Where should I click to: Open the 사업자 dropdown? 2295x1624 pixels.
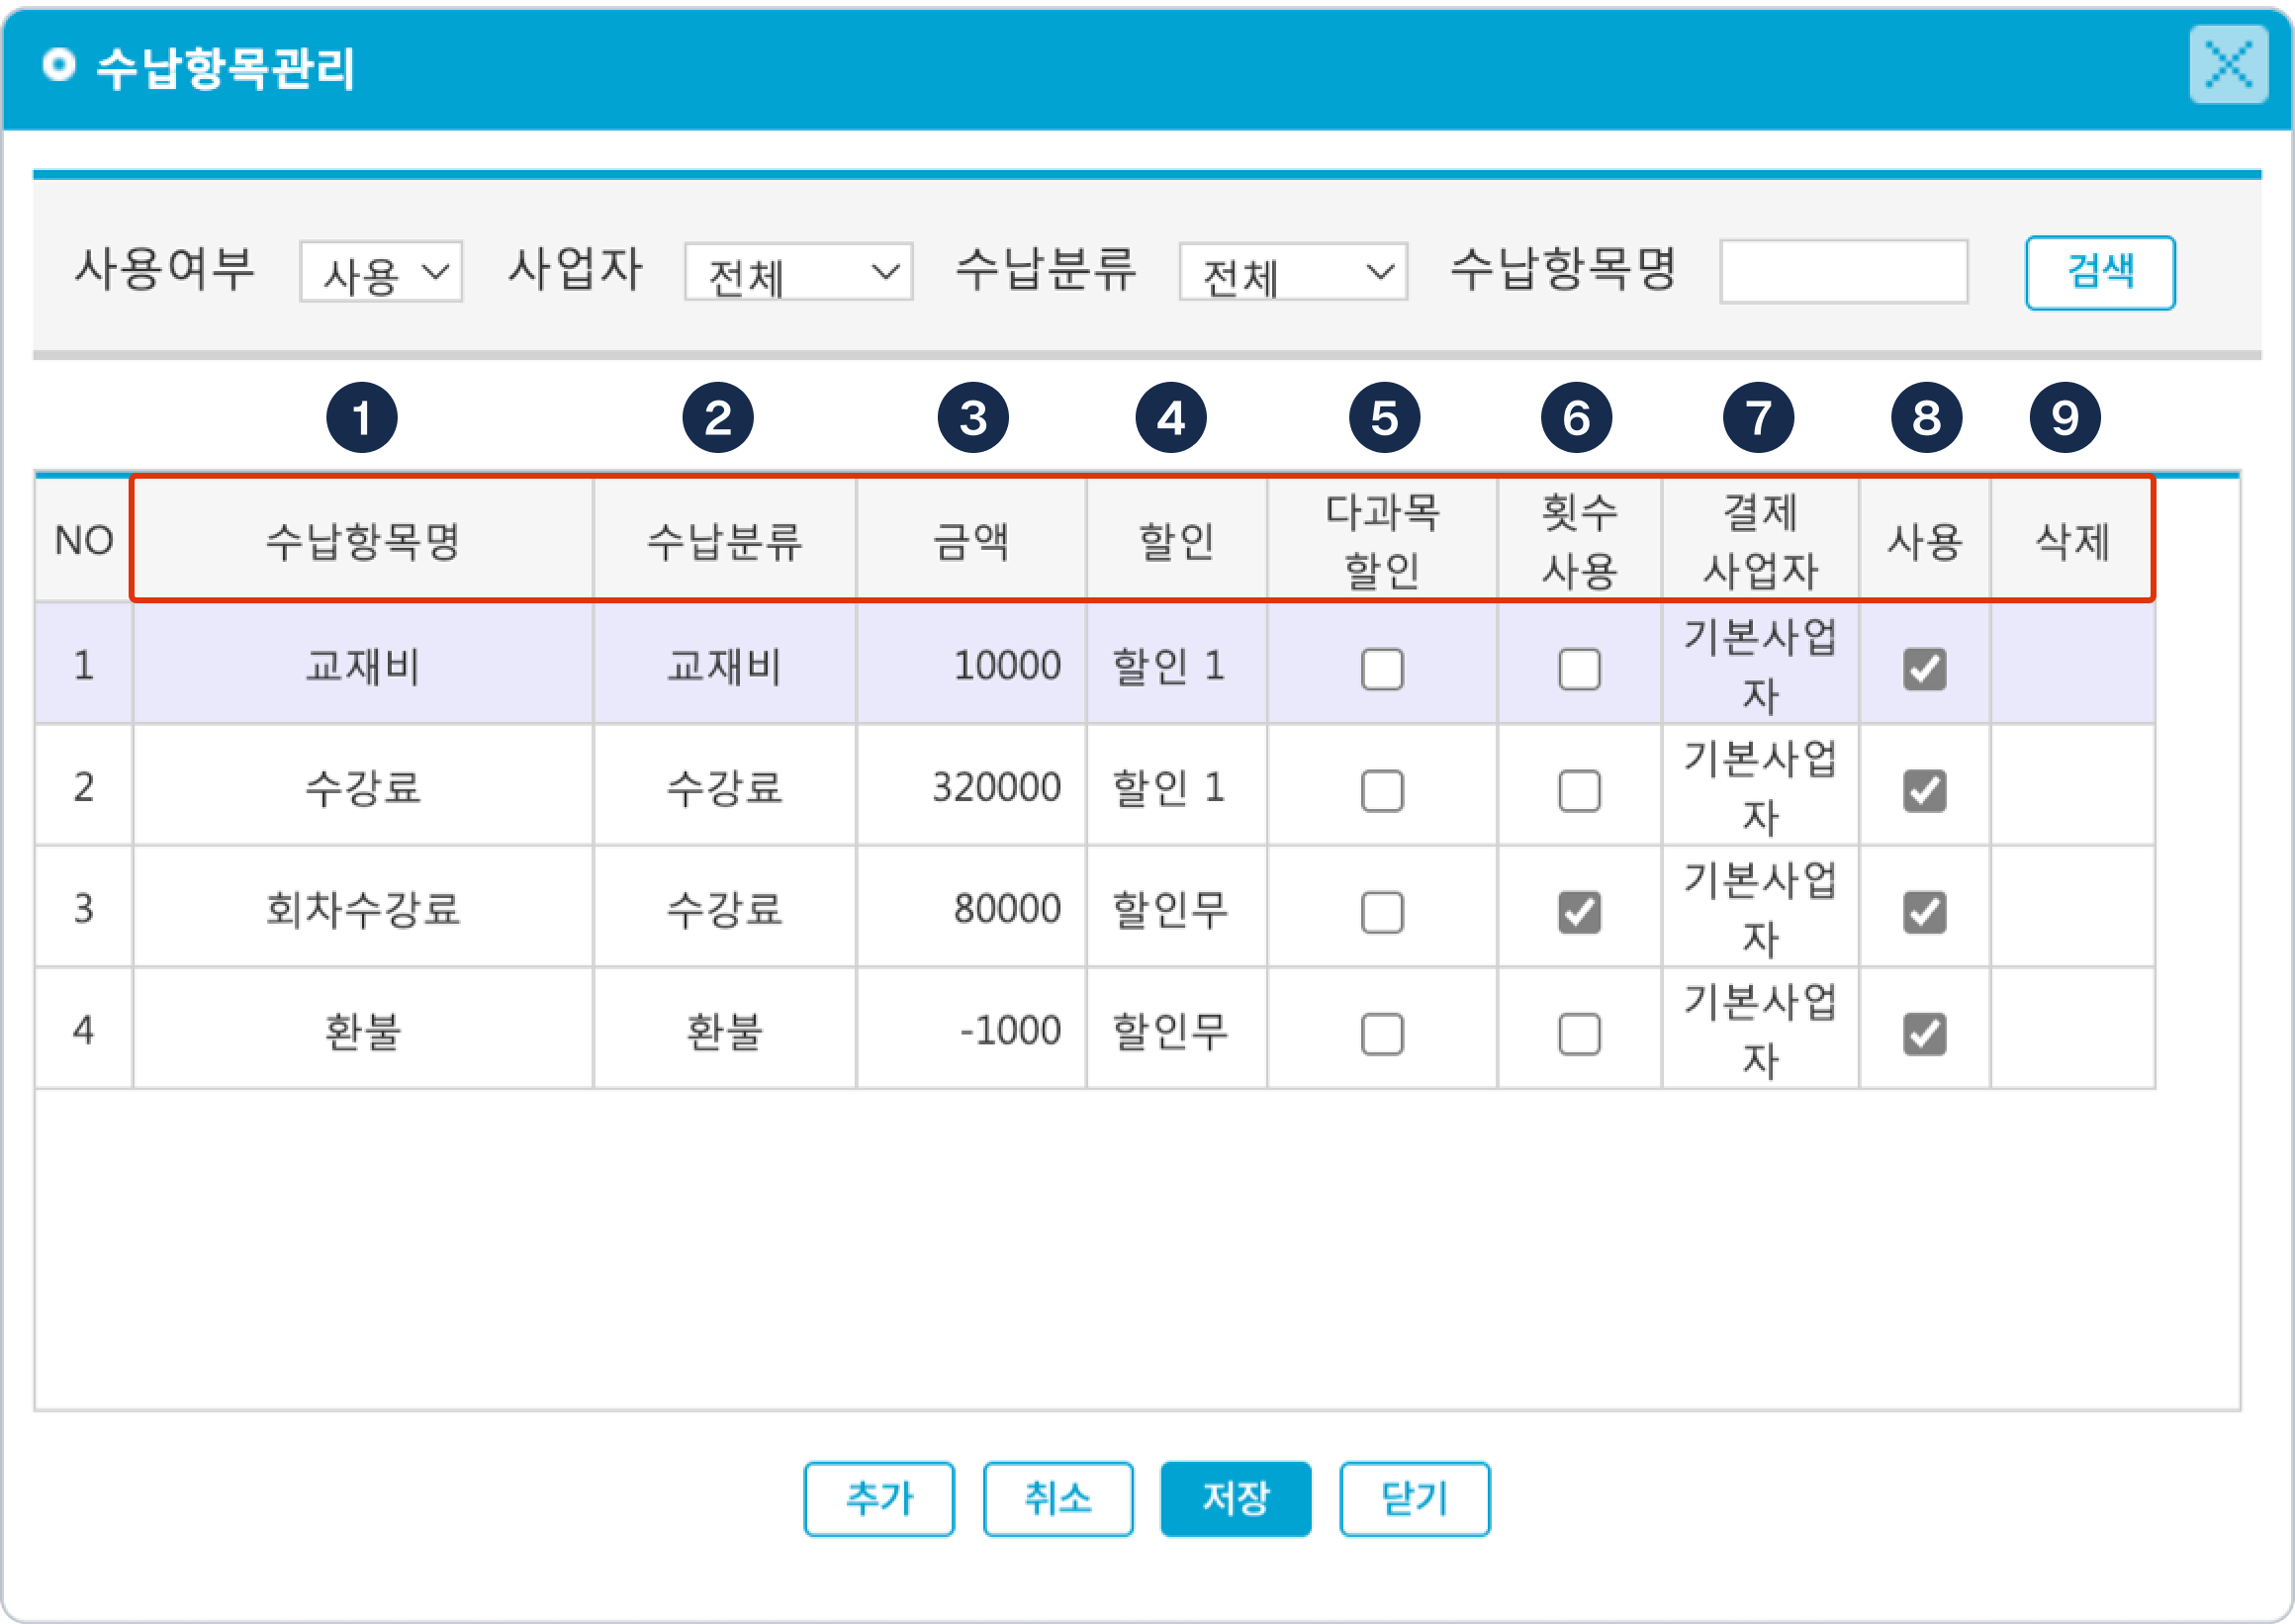click(798, 272)
